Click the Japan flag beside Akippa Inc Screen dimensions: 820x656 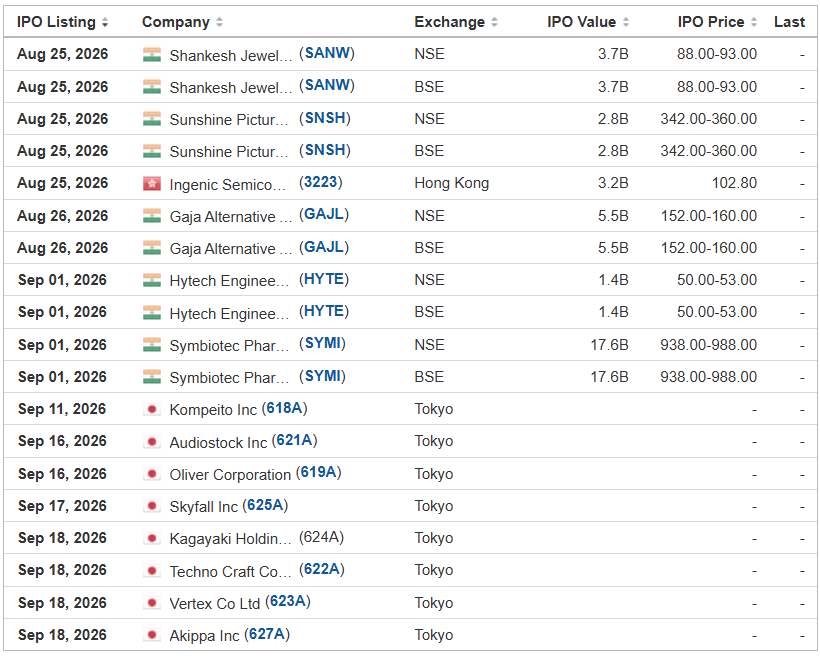[x=152, y=635]
